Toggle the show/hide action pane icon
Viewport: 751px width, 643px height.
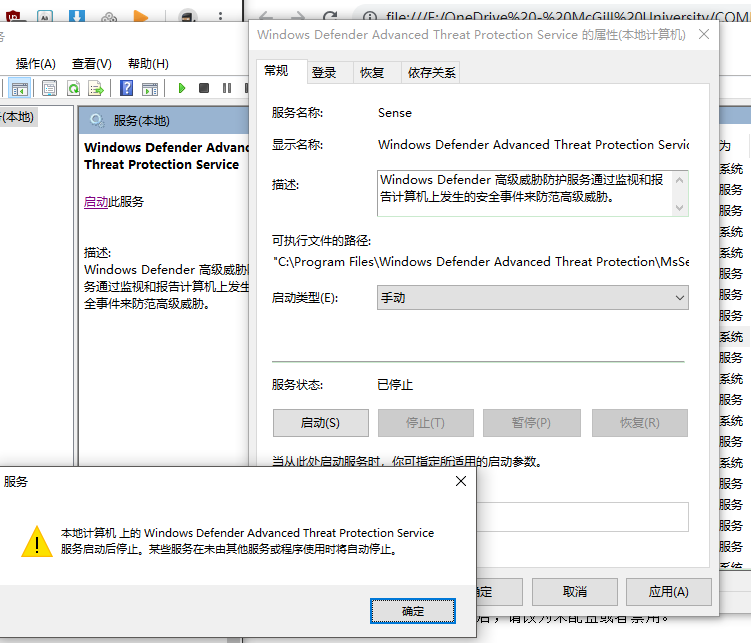coord(150,89)
